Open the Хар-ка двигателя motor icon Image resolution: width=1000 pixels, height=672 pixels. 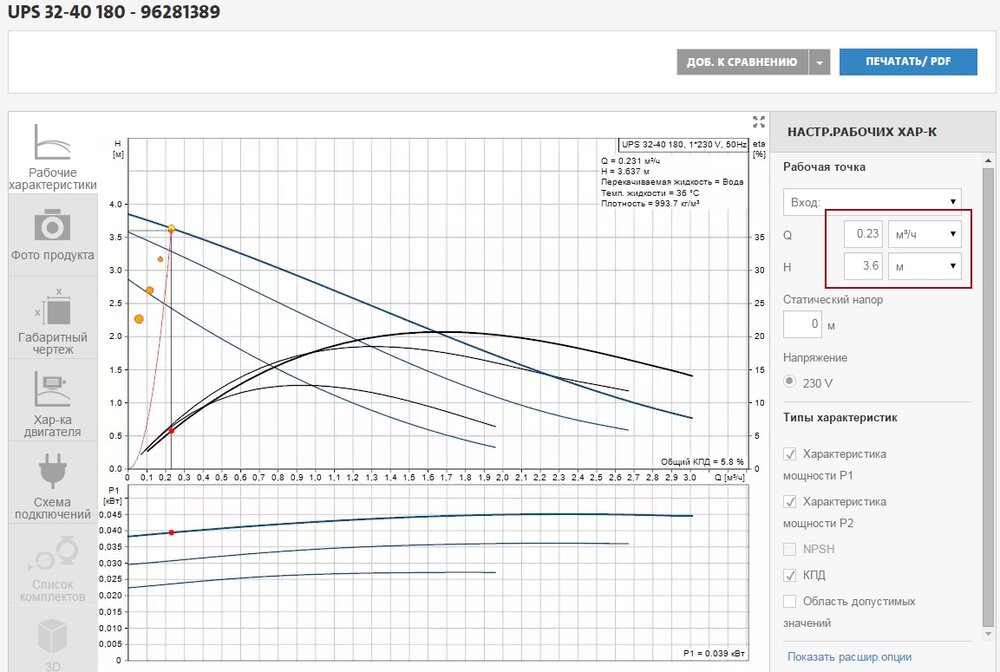coord(52,388)
